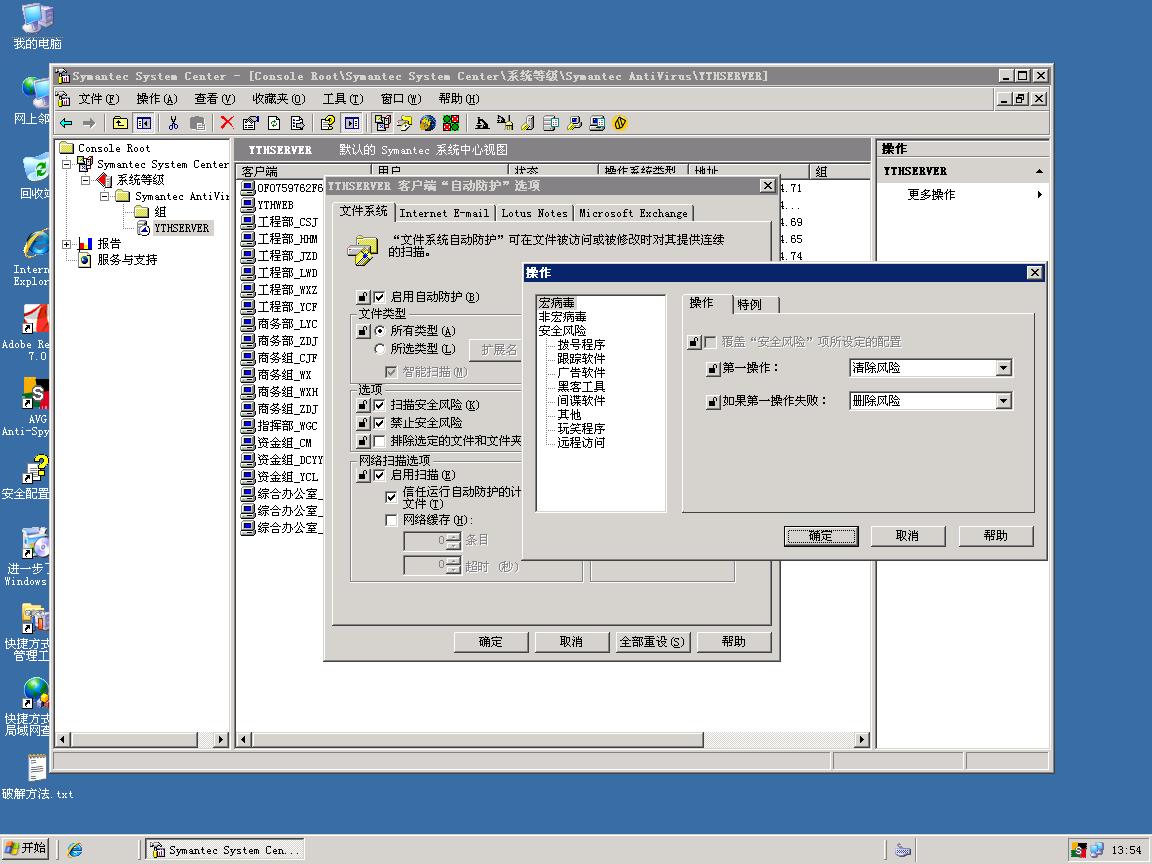This screenshot has height=864, width=1152.
Task: Switch to the Lotus Notes tab
Action: coord(534,213)
